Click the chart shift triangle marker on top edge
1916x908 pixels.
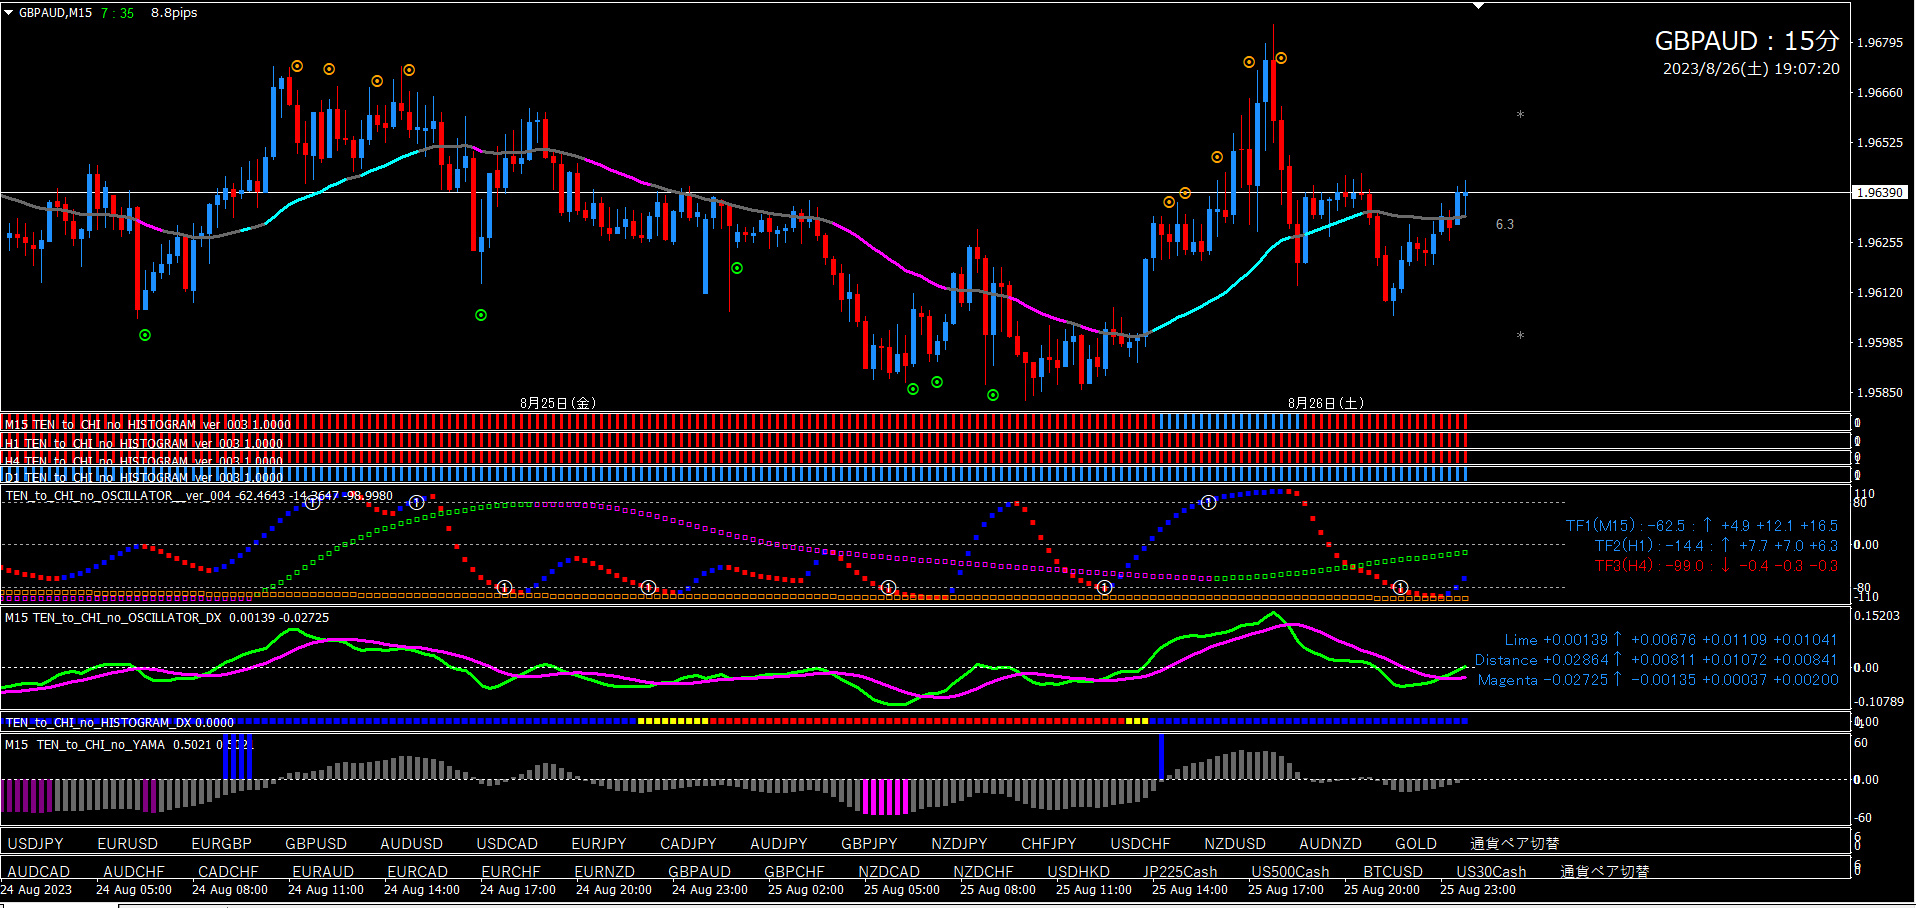click(1479, 6)
